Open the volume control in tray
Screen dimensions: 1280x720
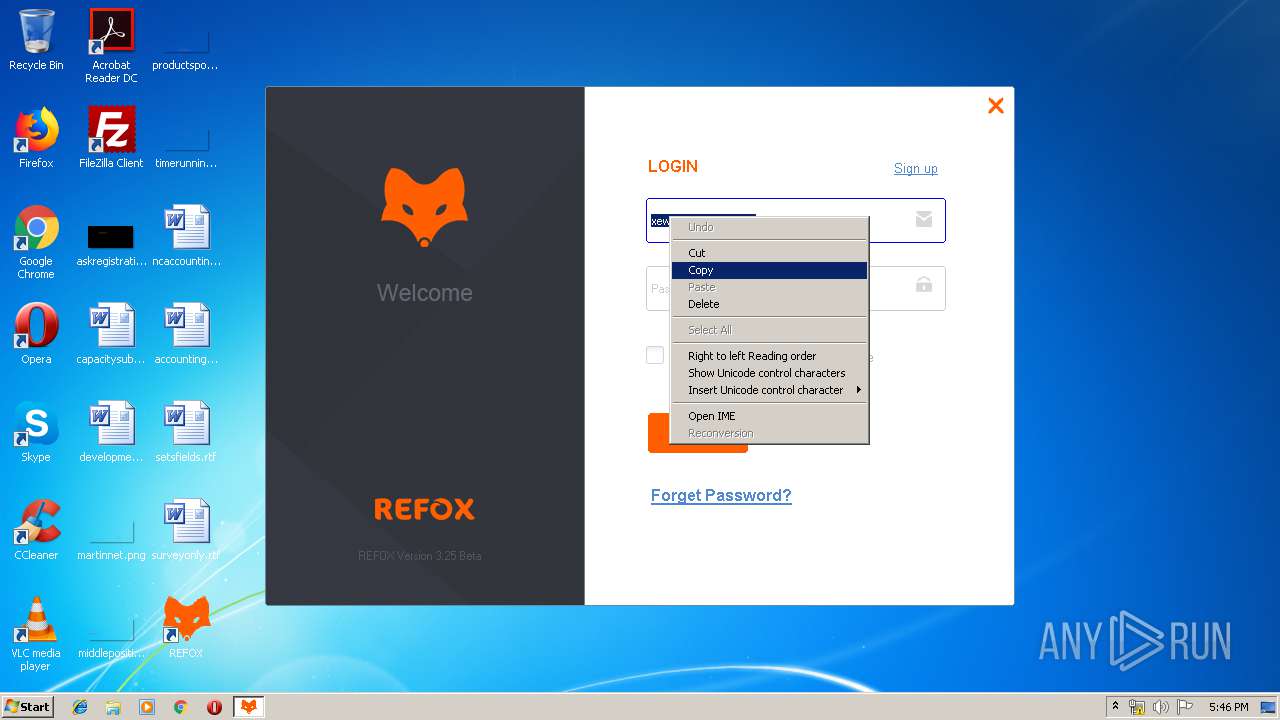[x=1161, y=707]
